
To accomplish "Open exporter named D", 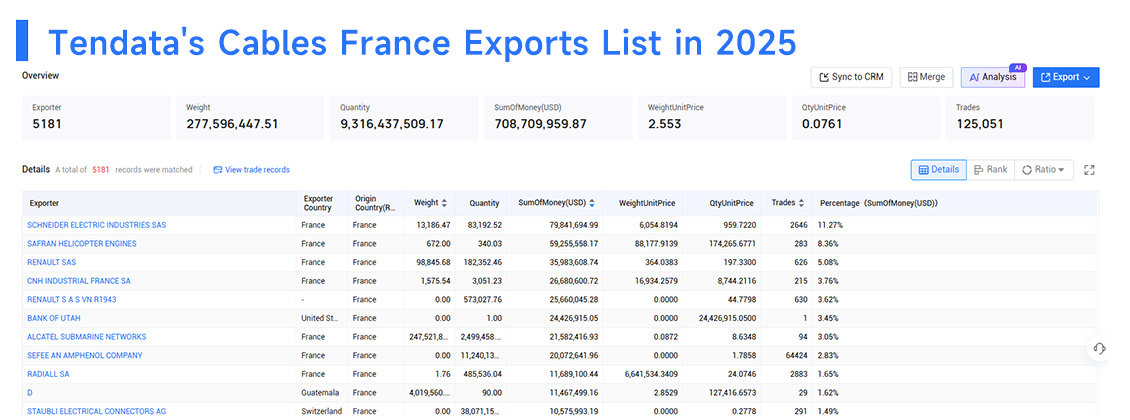I will pos(30,393).
